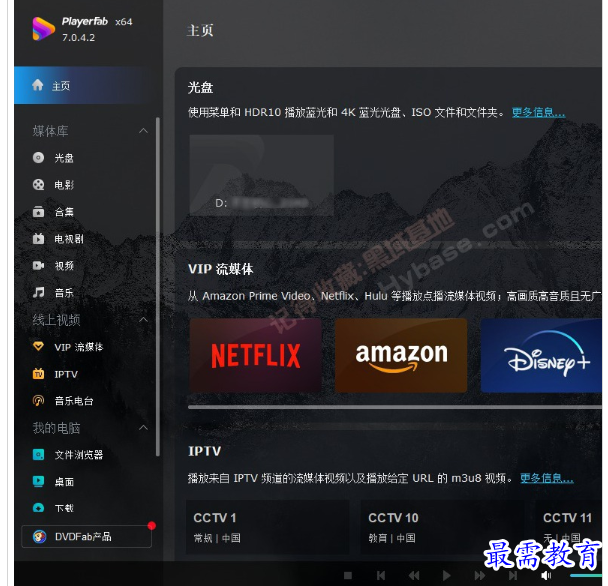Click the fast forward button
This screenshot has height=586, width=608.
point(480,576)
